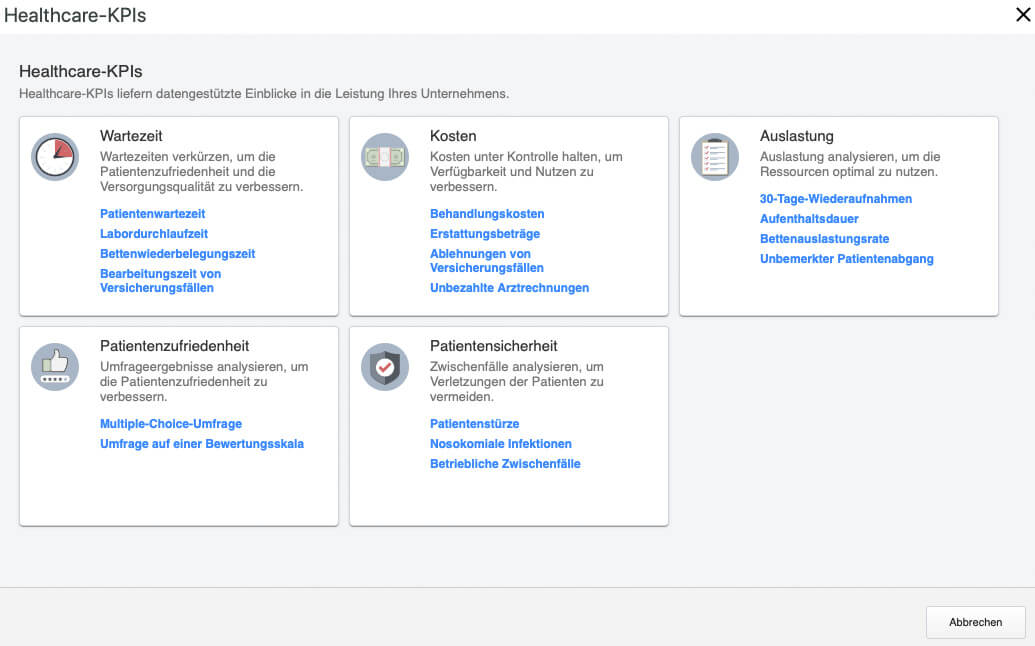Click the Kosten money bill icon
Image resolution: width=1035 pixels, height=646 pixels.
coord(385,157)
